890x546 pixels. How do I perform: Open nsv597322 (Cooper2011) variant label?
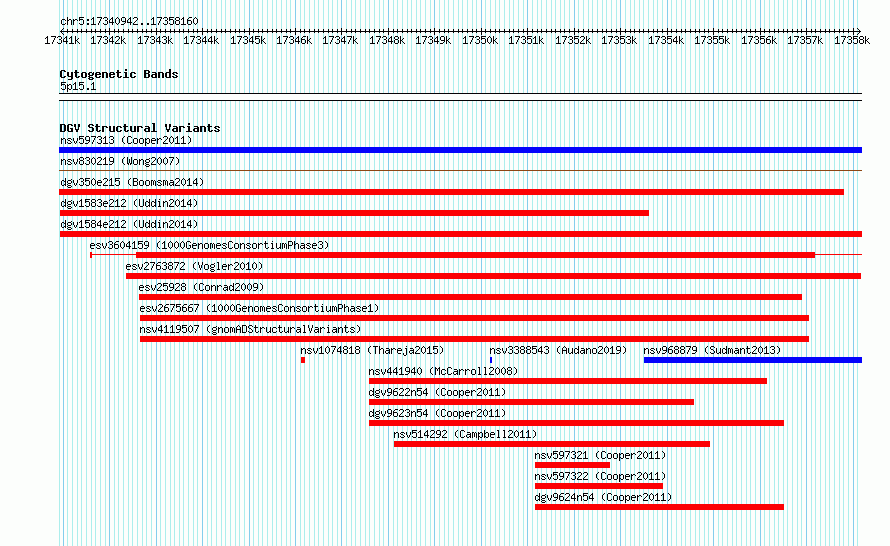click(600, 476)
